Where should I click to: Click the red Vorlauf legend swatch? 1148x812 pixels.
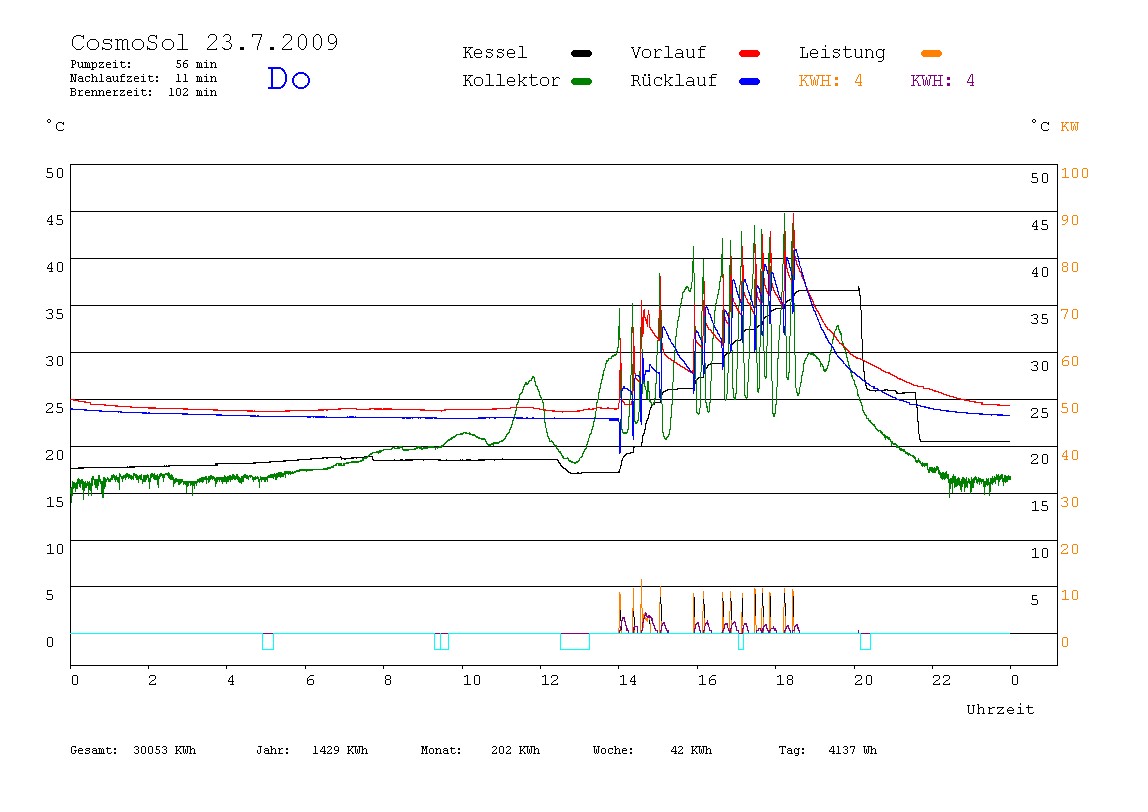(750, 53)
